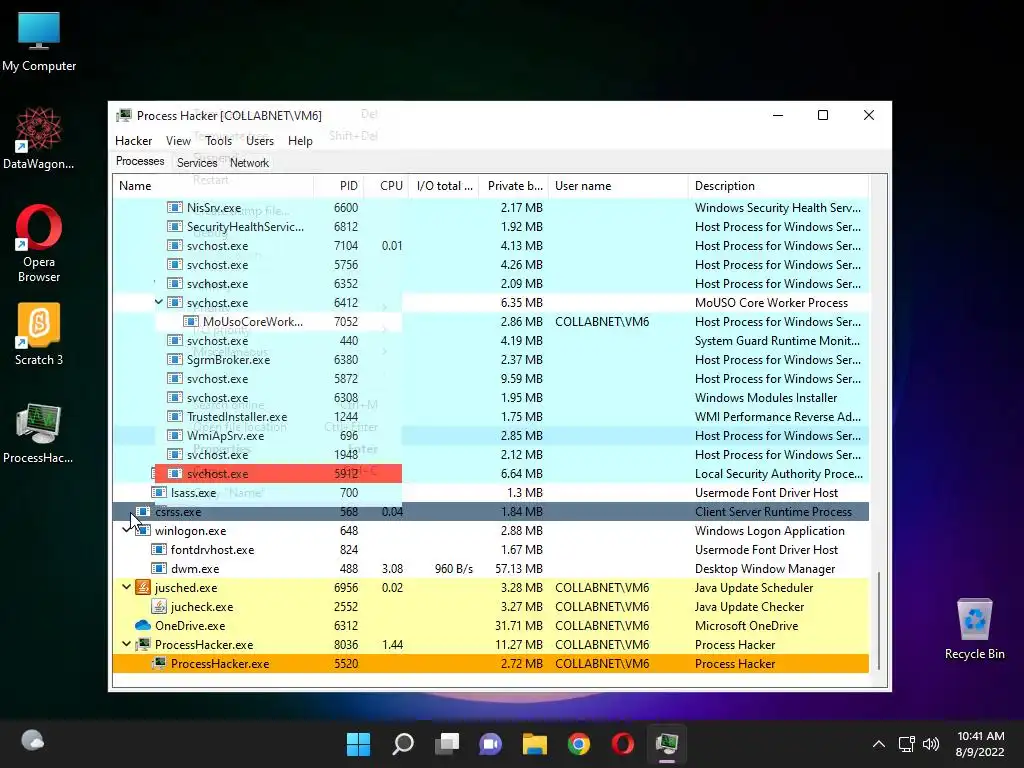This screenshot has height=768, width=1024.
Task: Open Users menu
Action: point(259,140)
